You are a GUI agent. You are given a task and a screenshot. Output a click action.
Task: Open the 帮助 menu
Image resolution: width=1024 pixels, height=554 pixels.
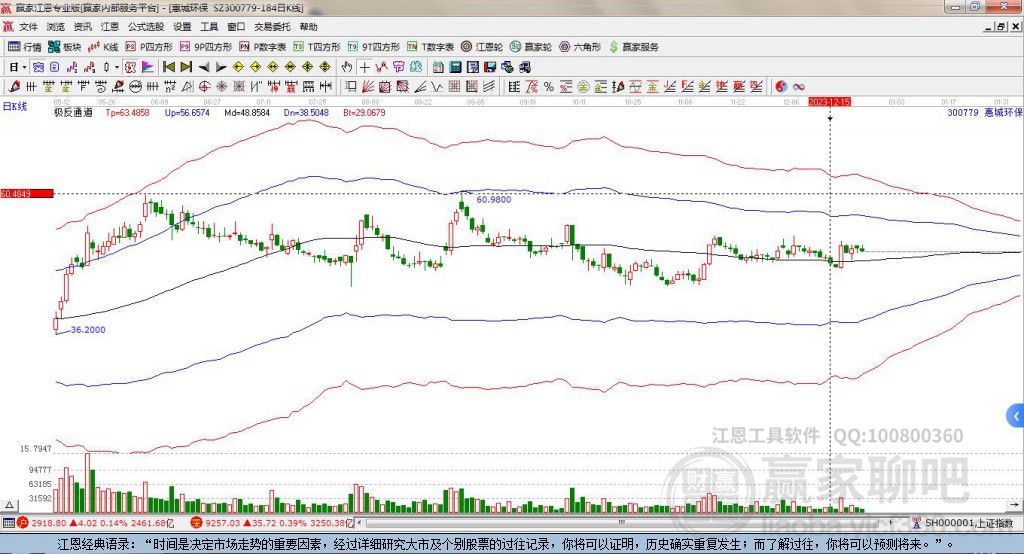(x=308, y=27)
